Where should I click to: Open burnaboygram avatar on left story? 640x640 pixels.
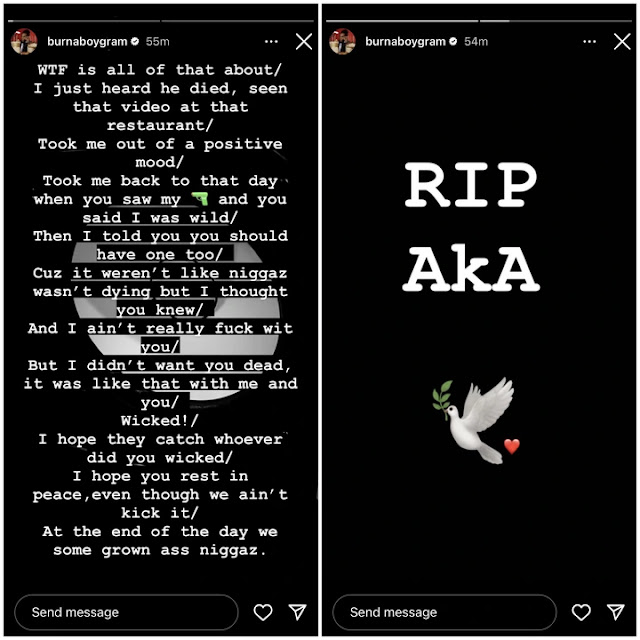[24, 41]
